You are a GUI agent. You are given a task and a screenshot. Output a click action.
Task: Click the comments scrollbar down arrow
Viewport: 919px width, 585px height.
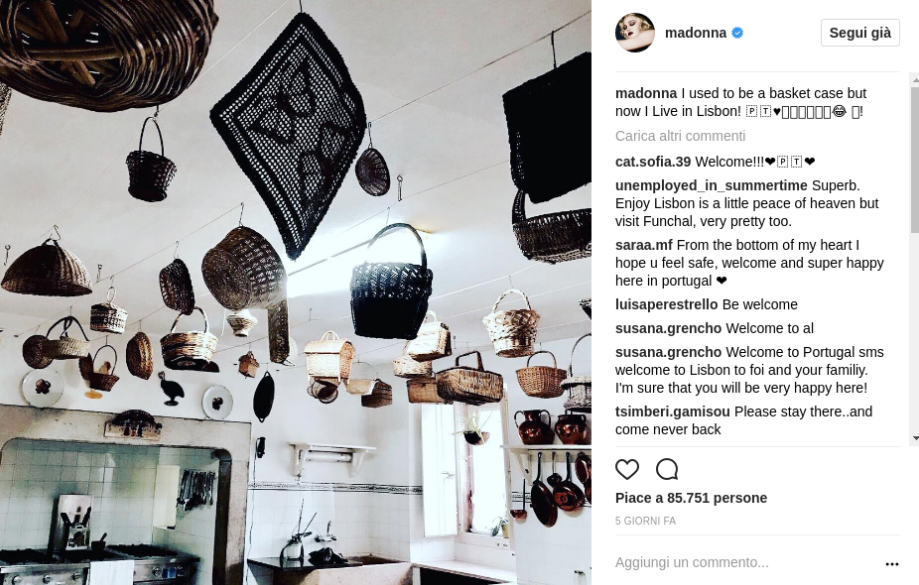point(914,438)
